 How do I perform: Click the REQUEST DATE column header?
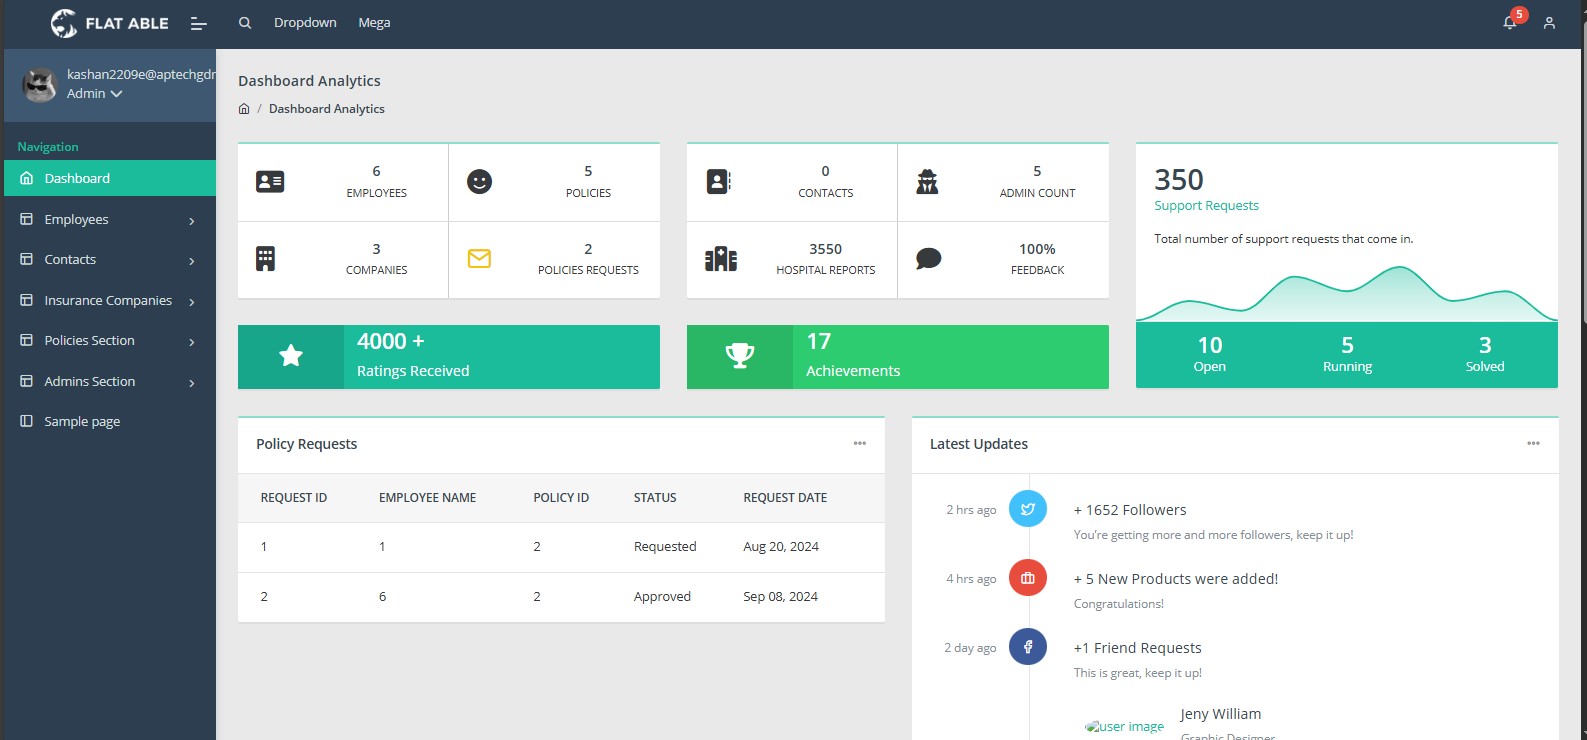pos(785,497)
